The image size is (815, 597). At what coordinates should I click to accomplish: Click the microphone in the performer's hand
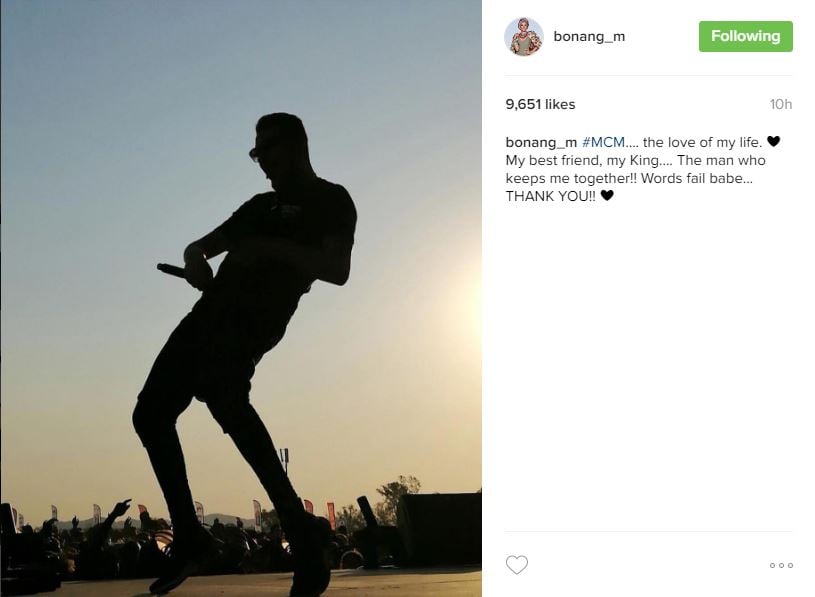coord(172,270)
